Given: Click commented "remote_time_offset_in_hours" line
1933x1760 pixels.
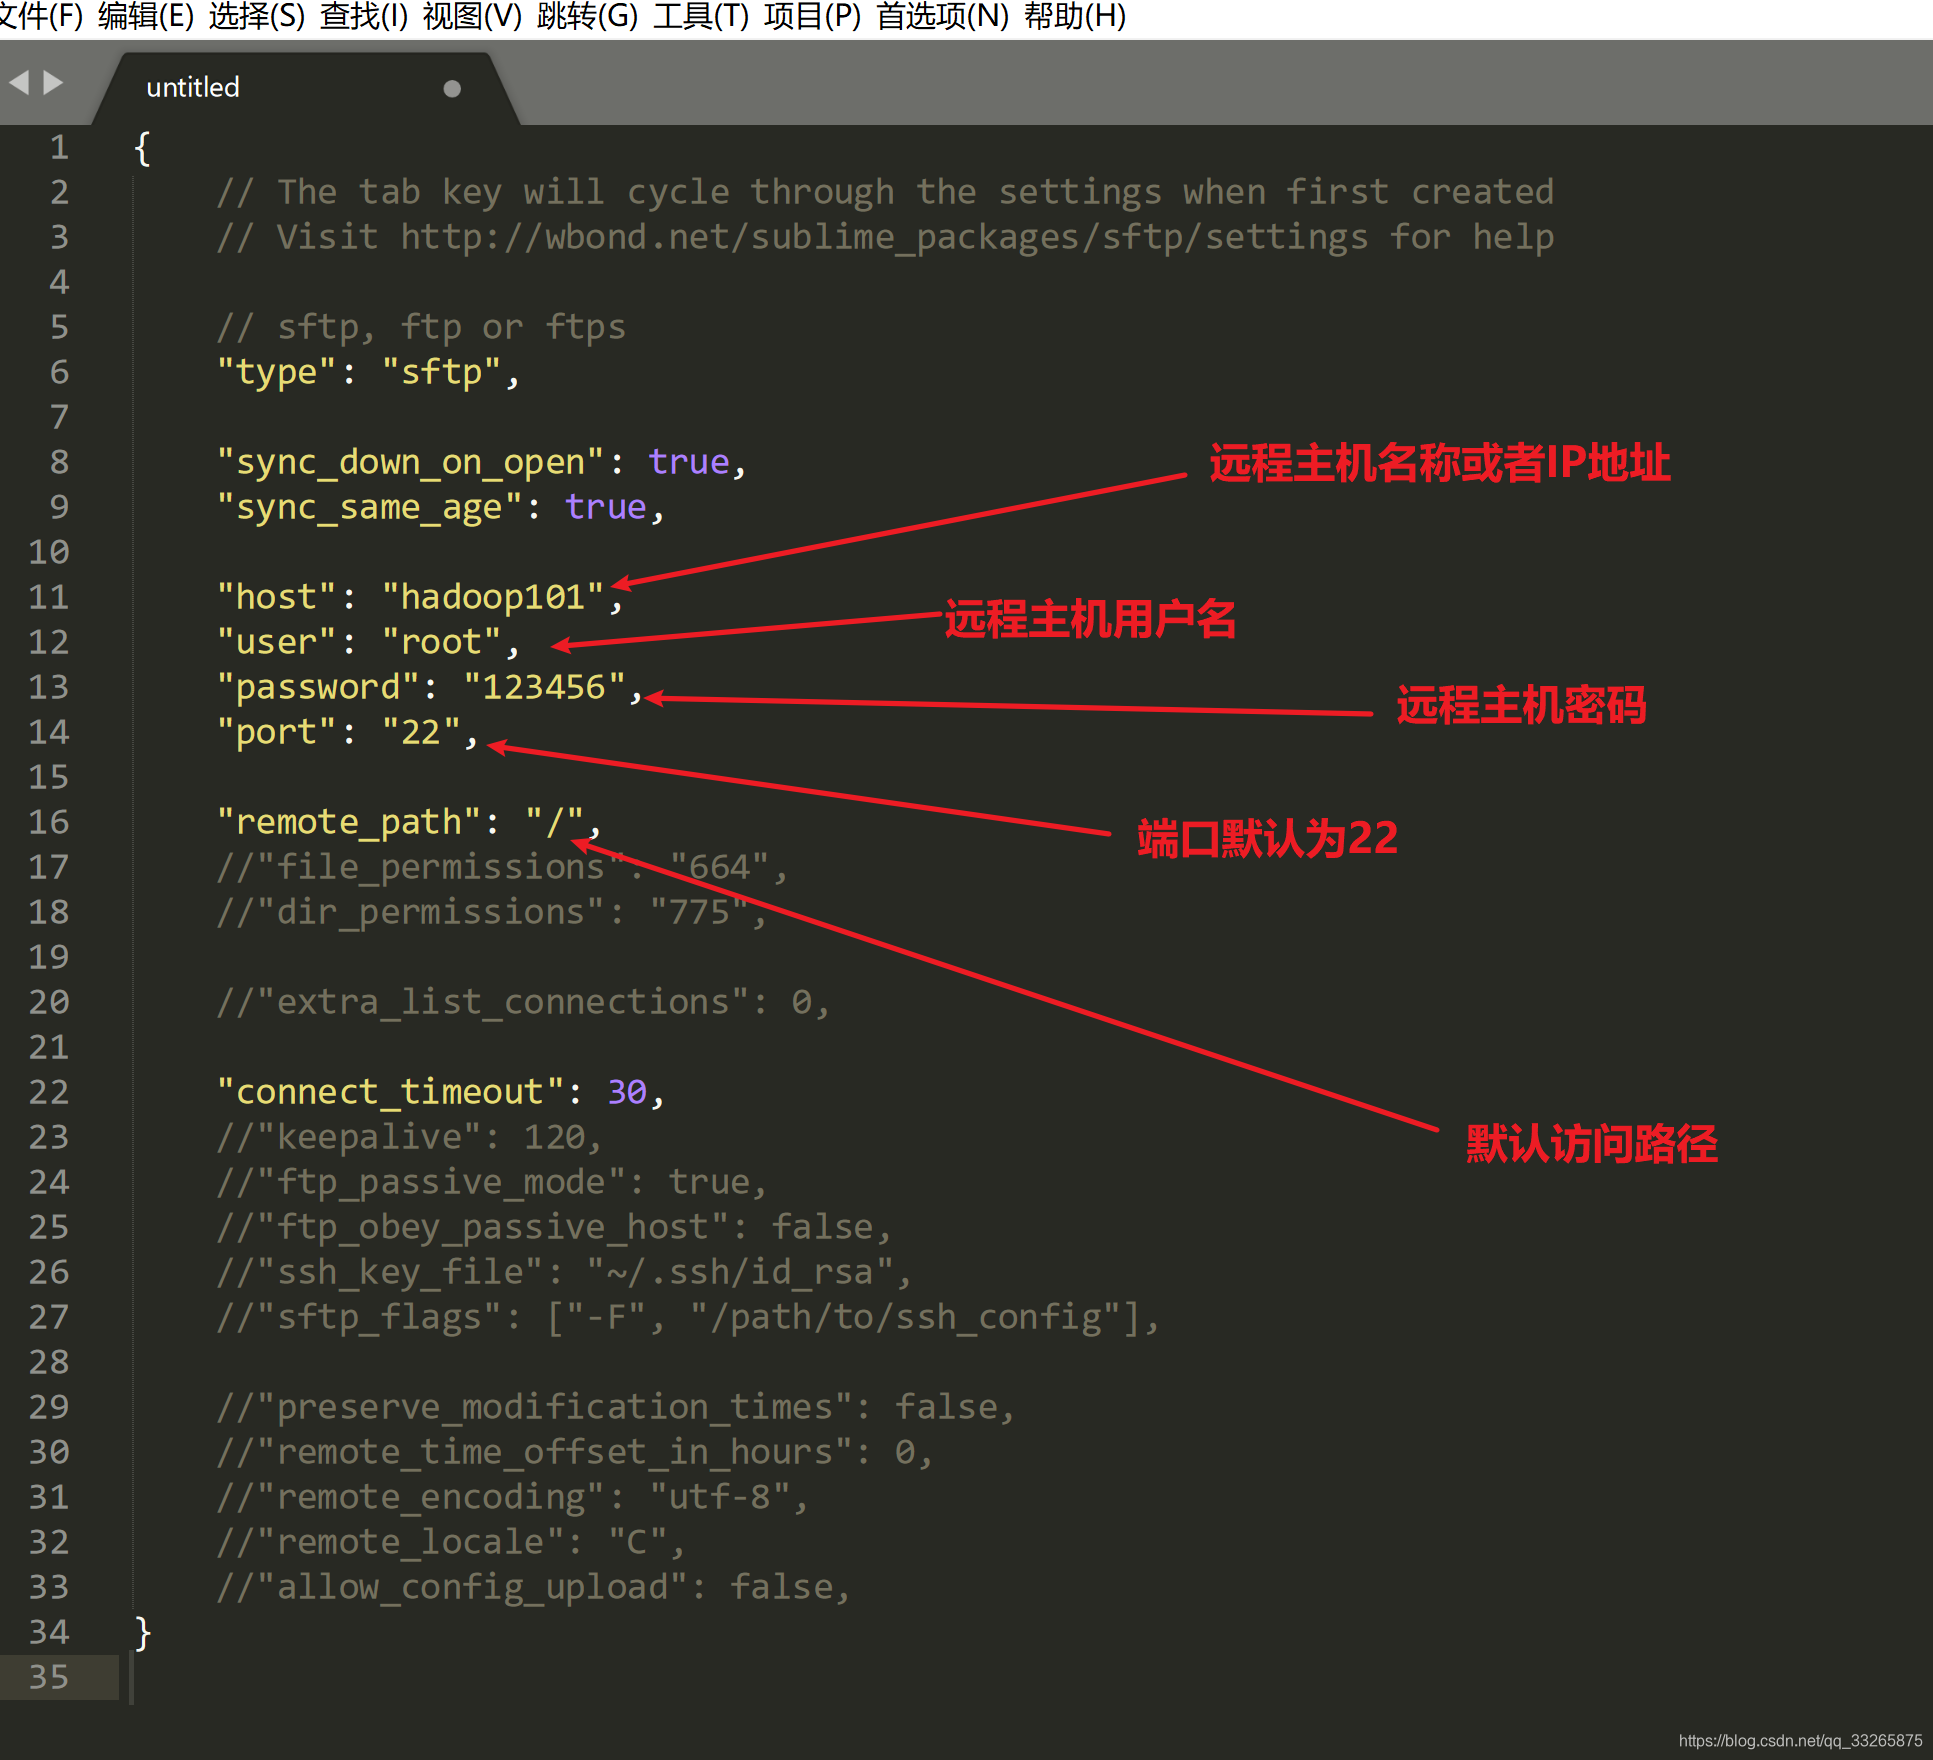Looking at the screenshot, I should [575, 1453].
